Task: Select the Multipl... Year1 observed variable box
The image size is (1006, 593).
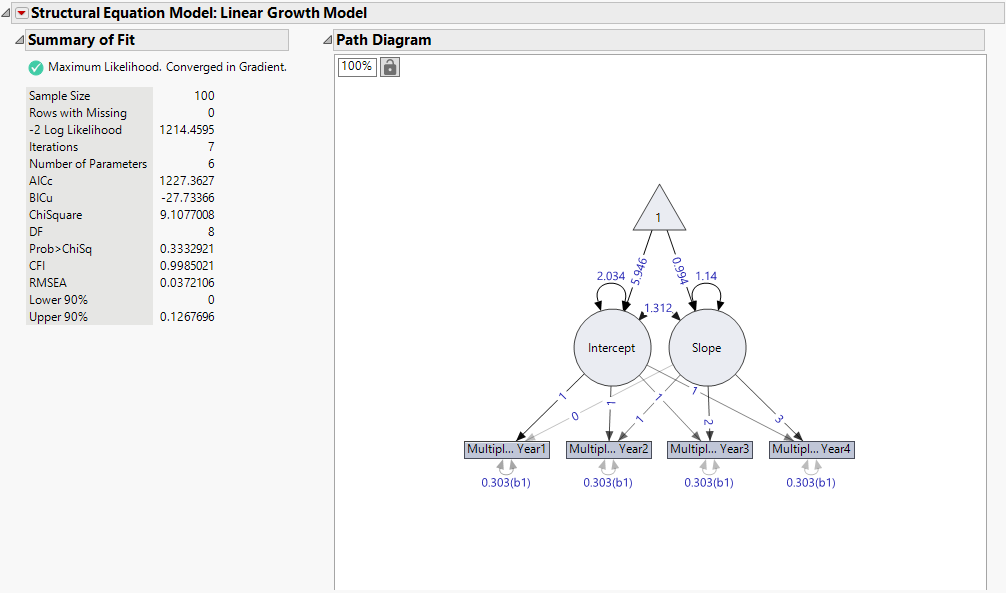Action: (x=506, y=449)
